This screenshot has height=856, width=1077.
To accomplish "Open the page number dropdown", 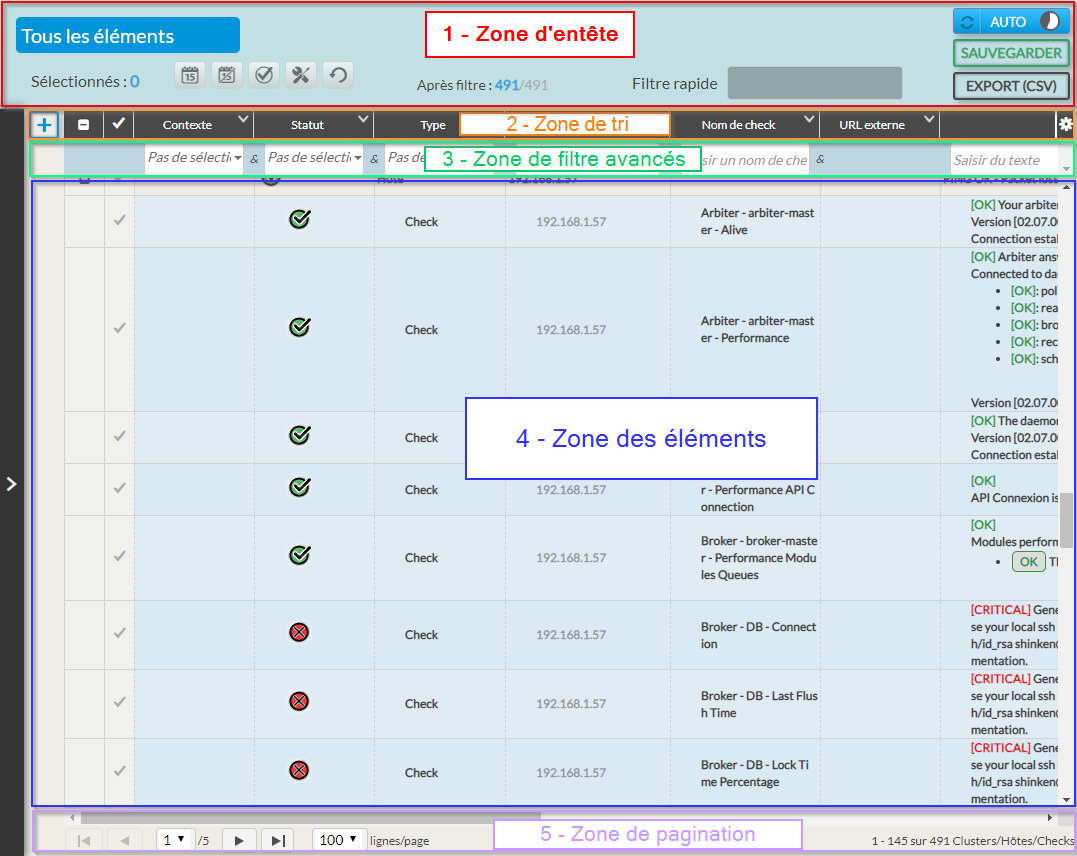I will 174,841.
